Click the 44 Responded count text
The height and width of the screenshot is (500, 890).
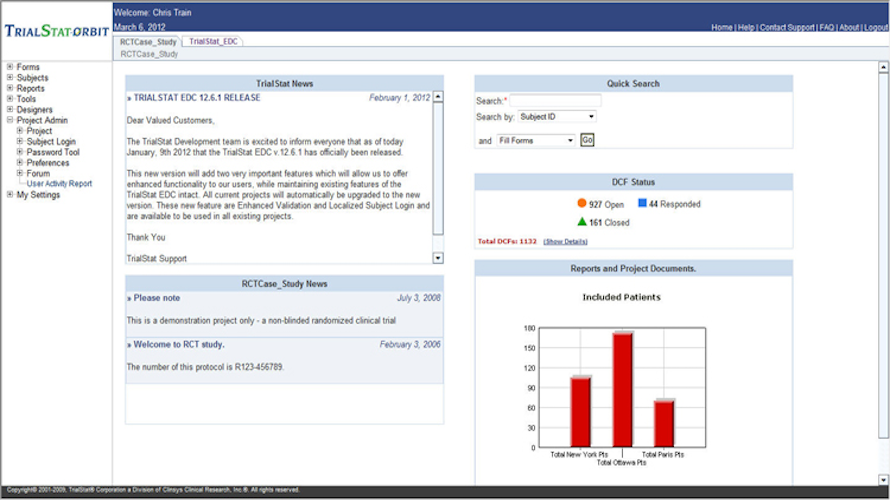coord(674,204)
